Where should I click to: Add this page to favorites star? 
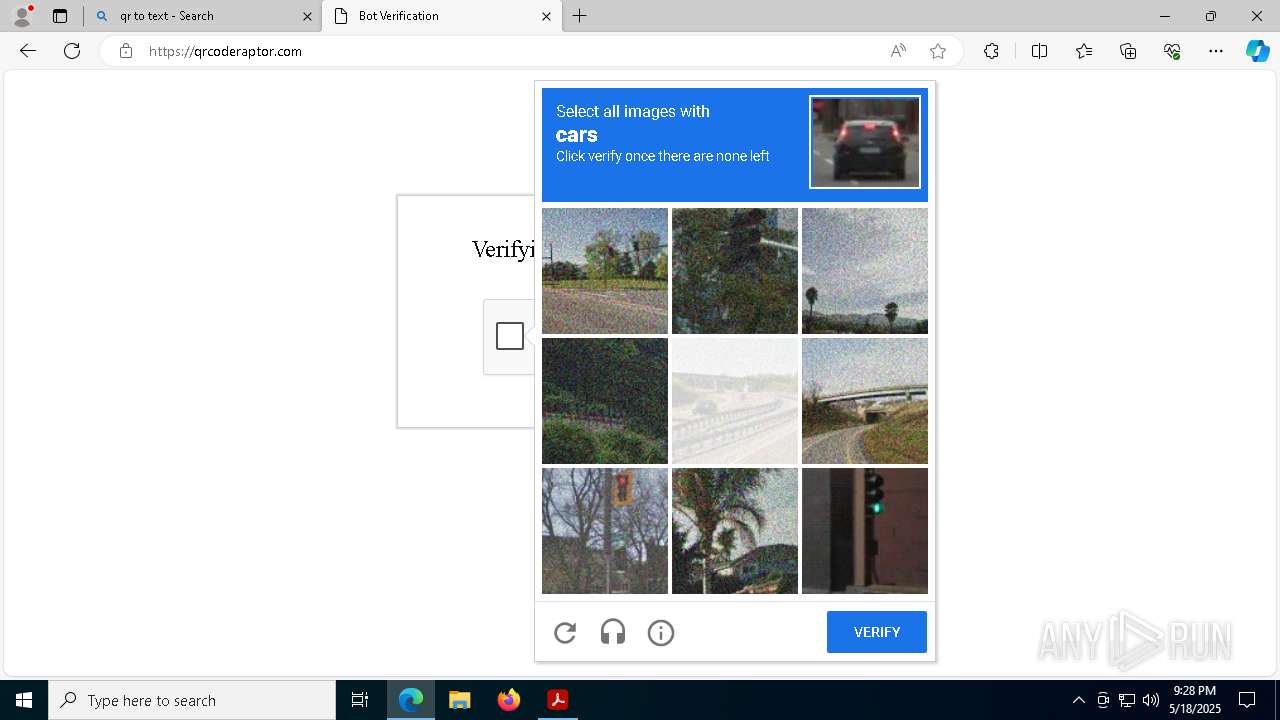click(x=938, y=51)
